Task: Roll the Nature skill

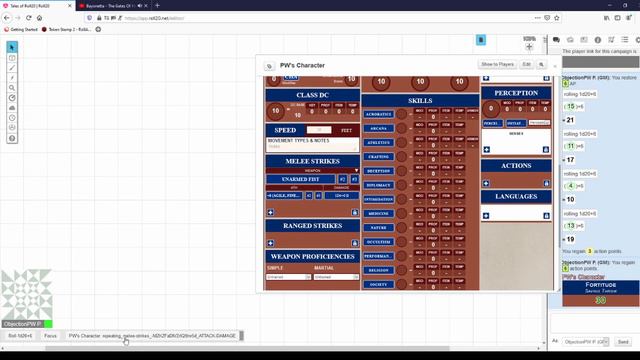Action: [x=379, y=228]
